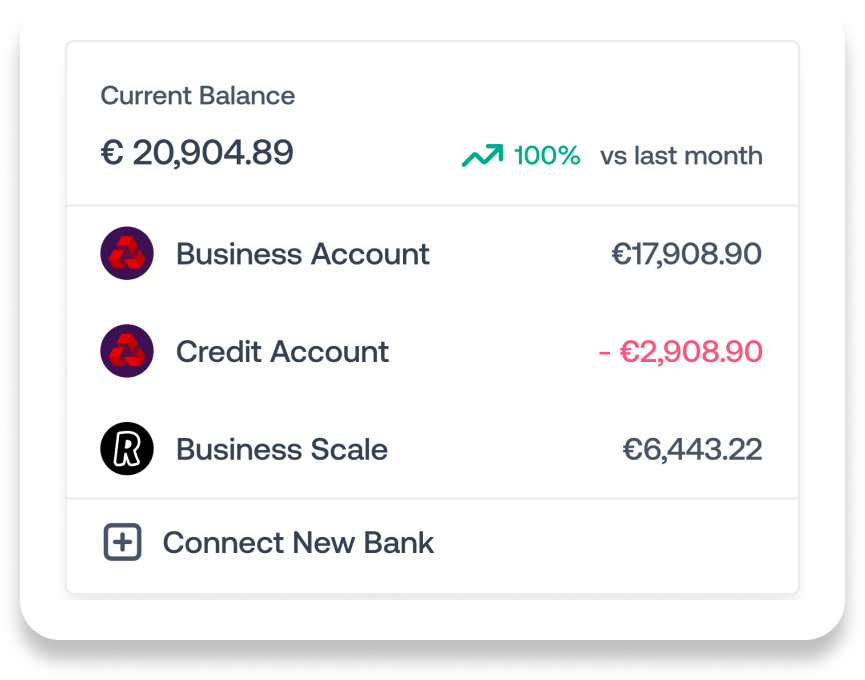
Task: Click the Revolut logo beside Business Scale
Action: tap(127, 450)
